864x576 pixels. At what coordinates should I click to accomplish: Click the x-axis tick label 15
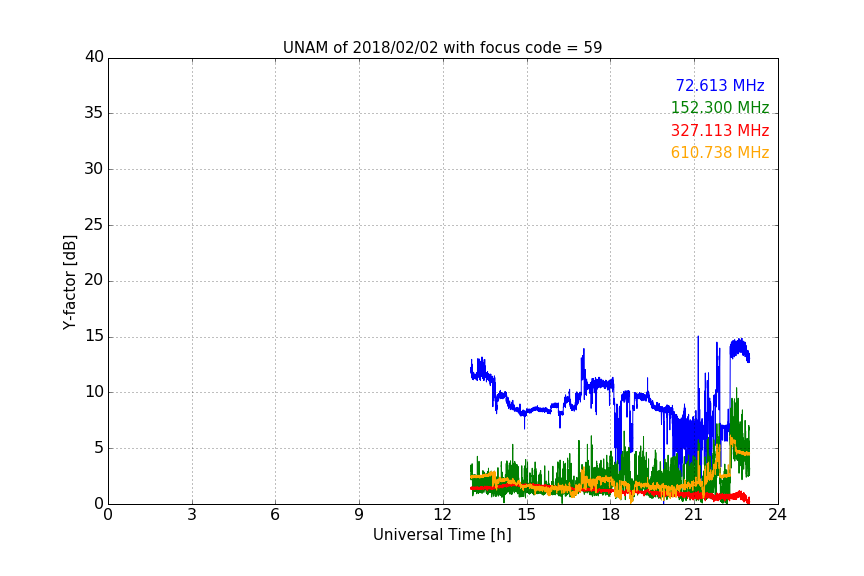[527, 515]
